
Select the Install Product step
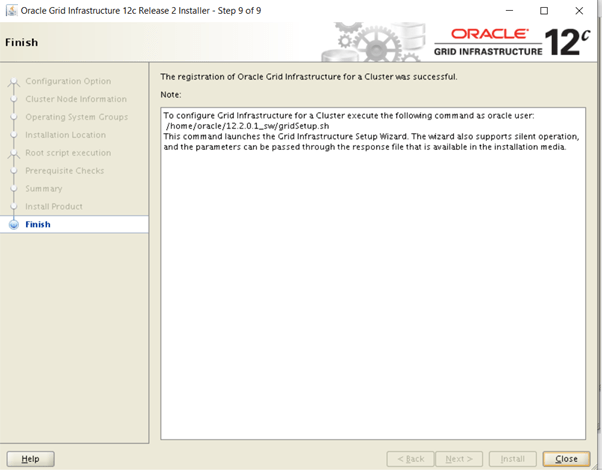54,207
